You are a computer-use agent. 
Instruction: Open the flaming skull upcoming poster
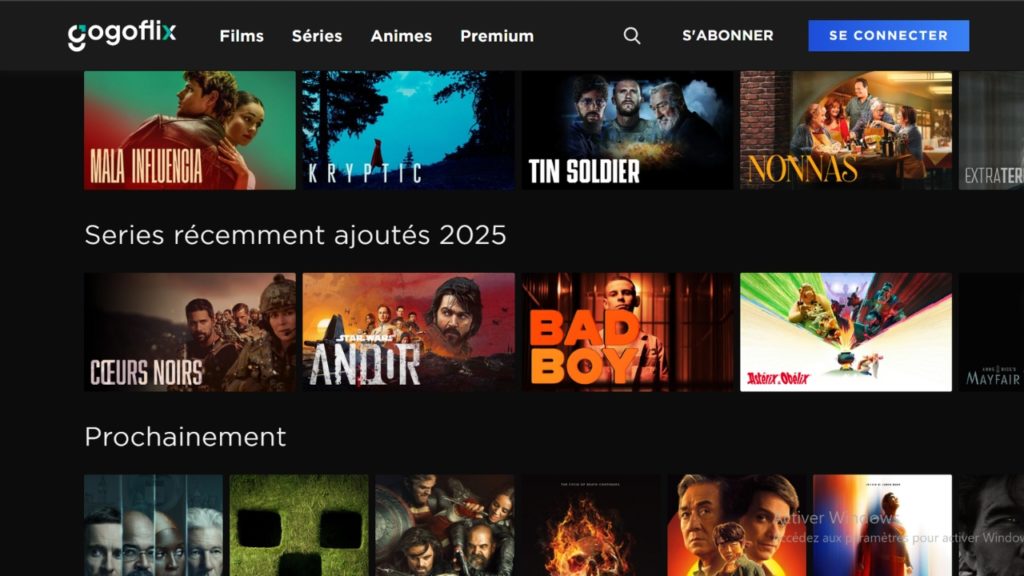click(590, 525)
